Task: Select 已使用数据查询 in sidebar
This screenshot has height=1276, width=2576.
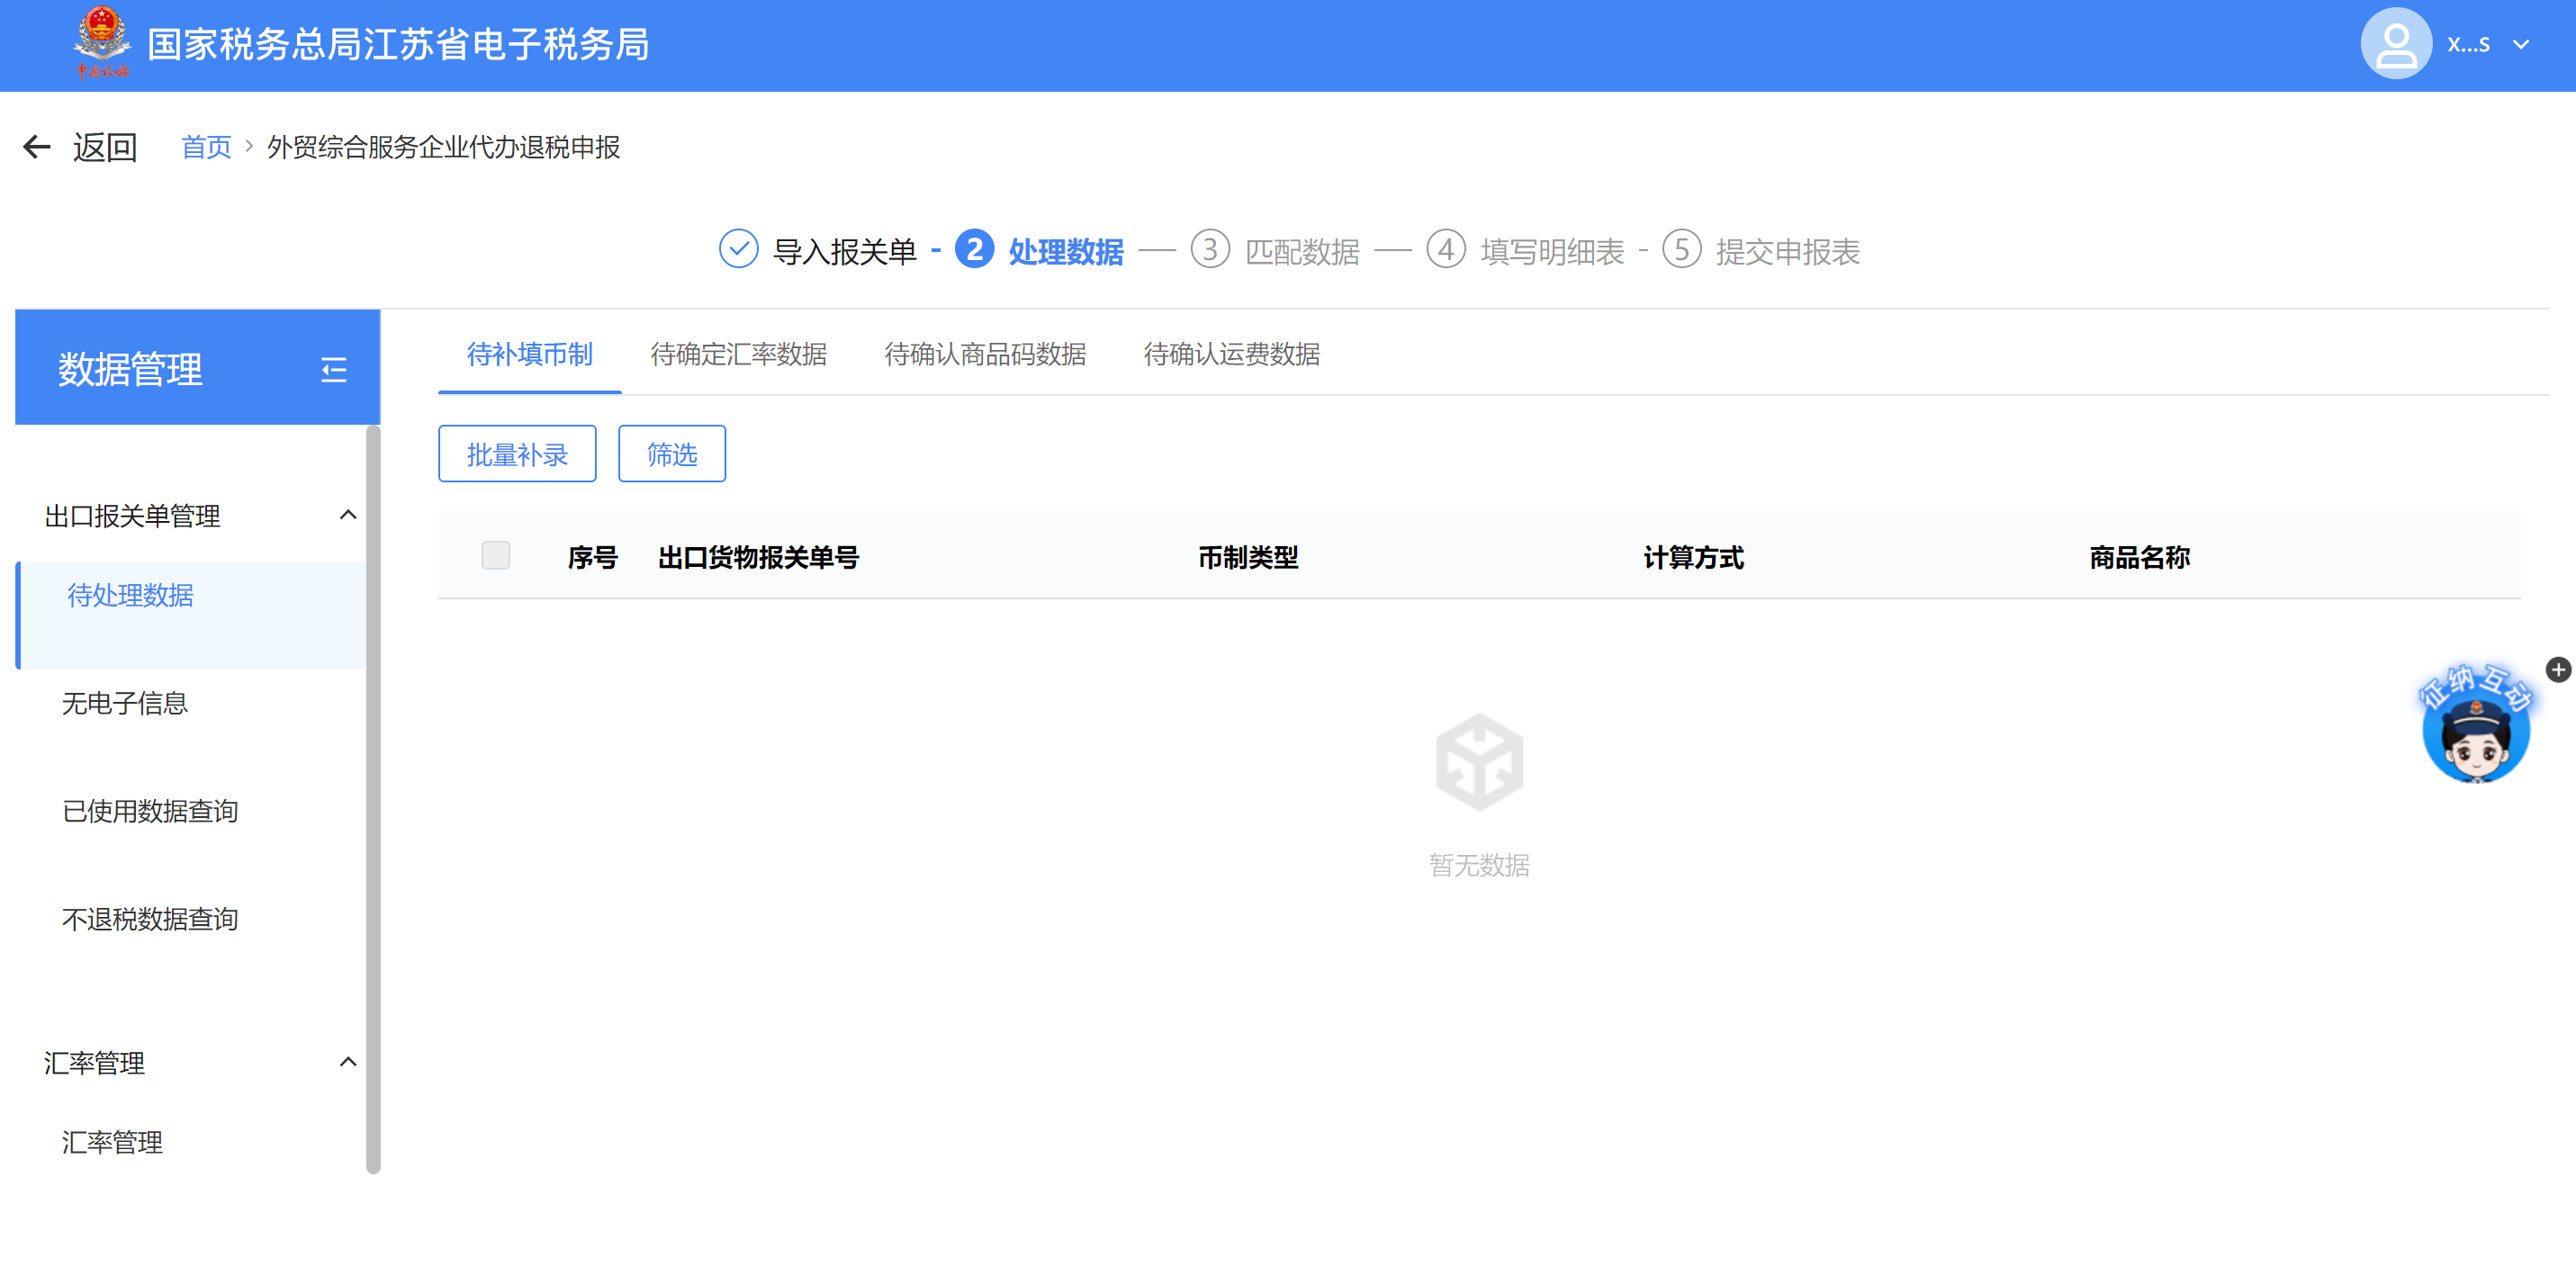Action: 150,811
